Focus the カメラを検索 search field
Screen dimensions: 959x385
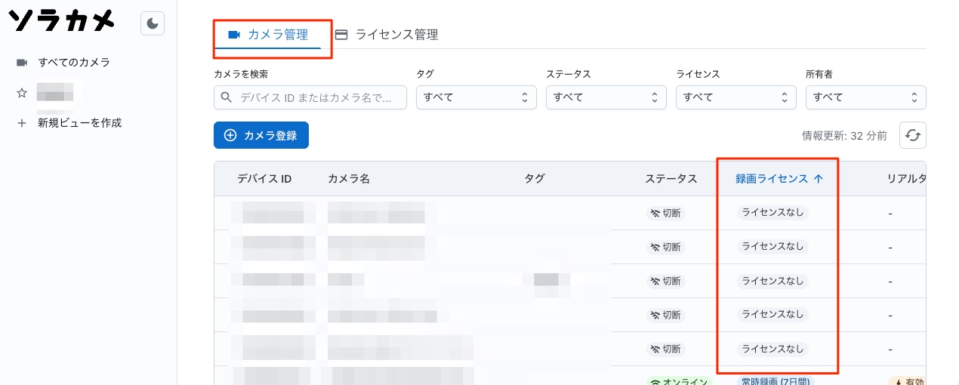[x=310, y=97]
